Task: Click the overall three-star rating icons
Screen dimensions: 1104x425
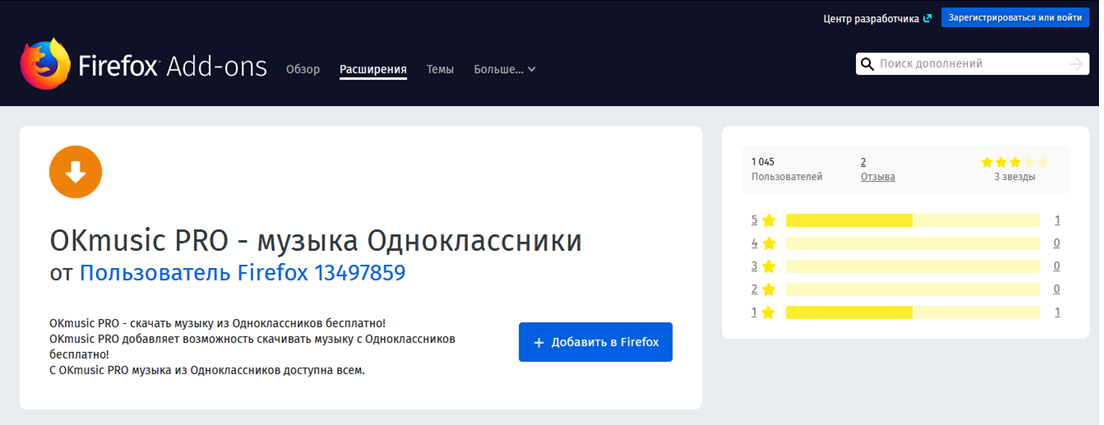Action: point(1015,162)
